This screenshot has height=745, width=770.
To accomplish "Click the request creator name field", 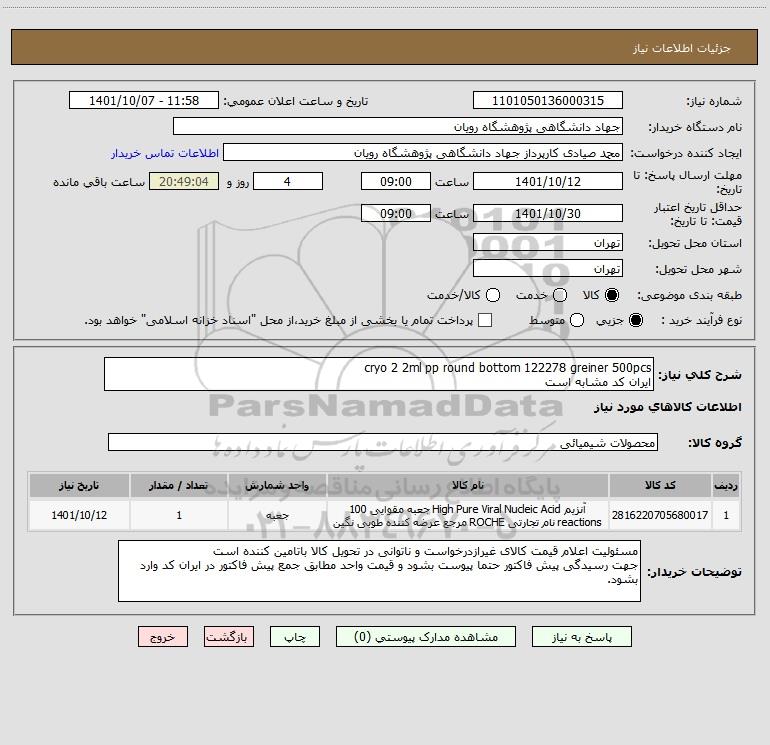I will tap(423, 153).
